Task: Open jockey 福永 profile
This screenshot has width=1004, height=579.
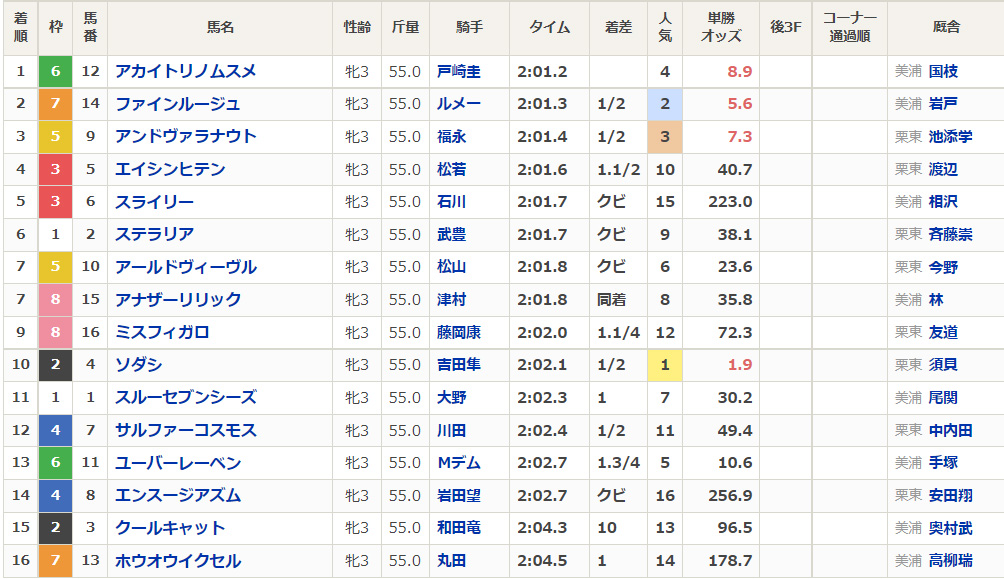Action: [x=451, y=136]
